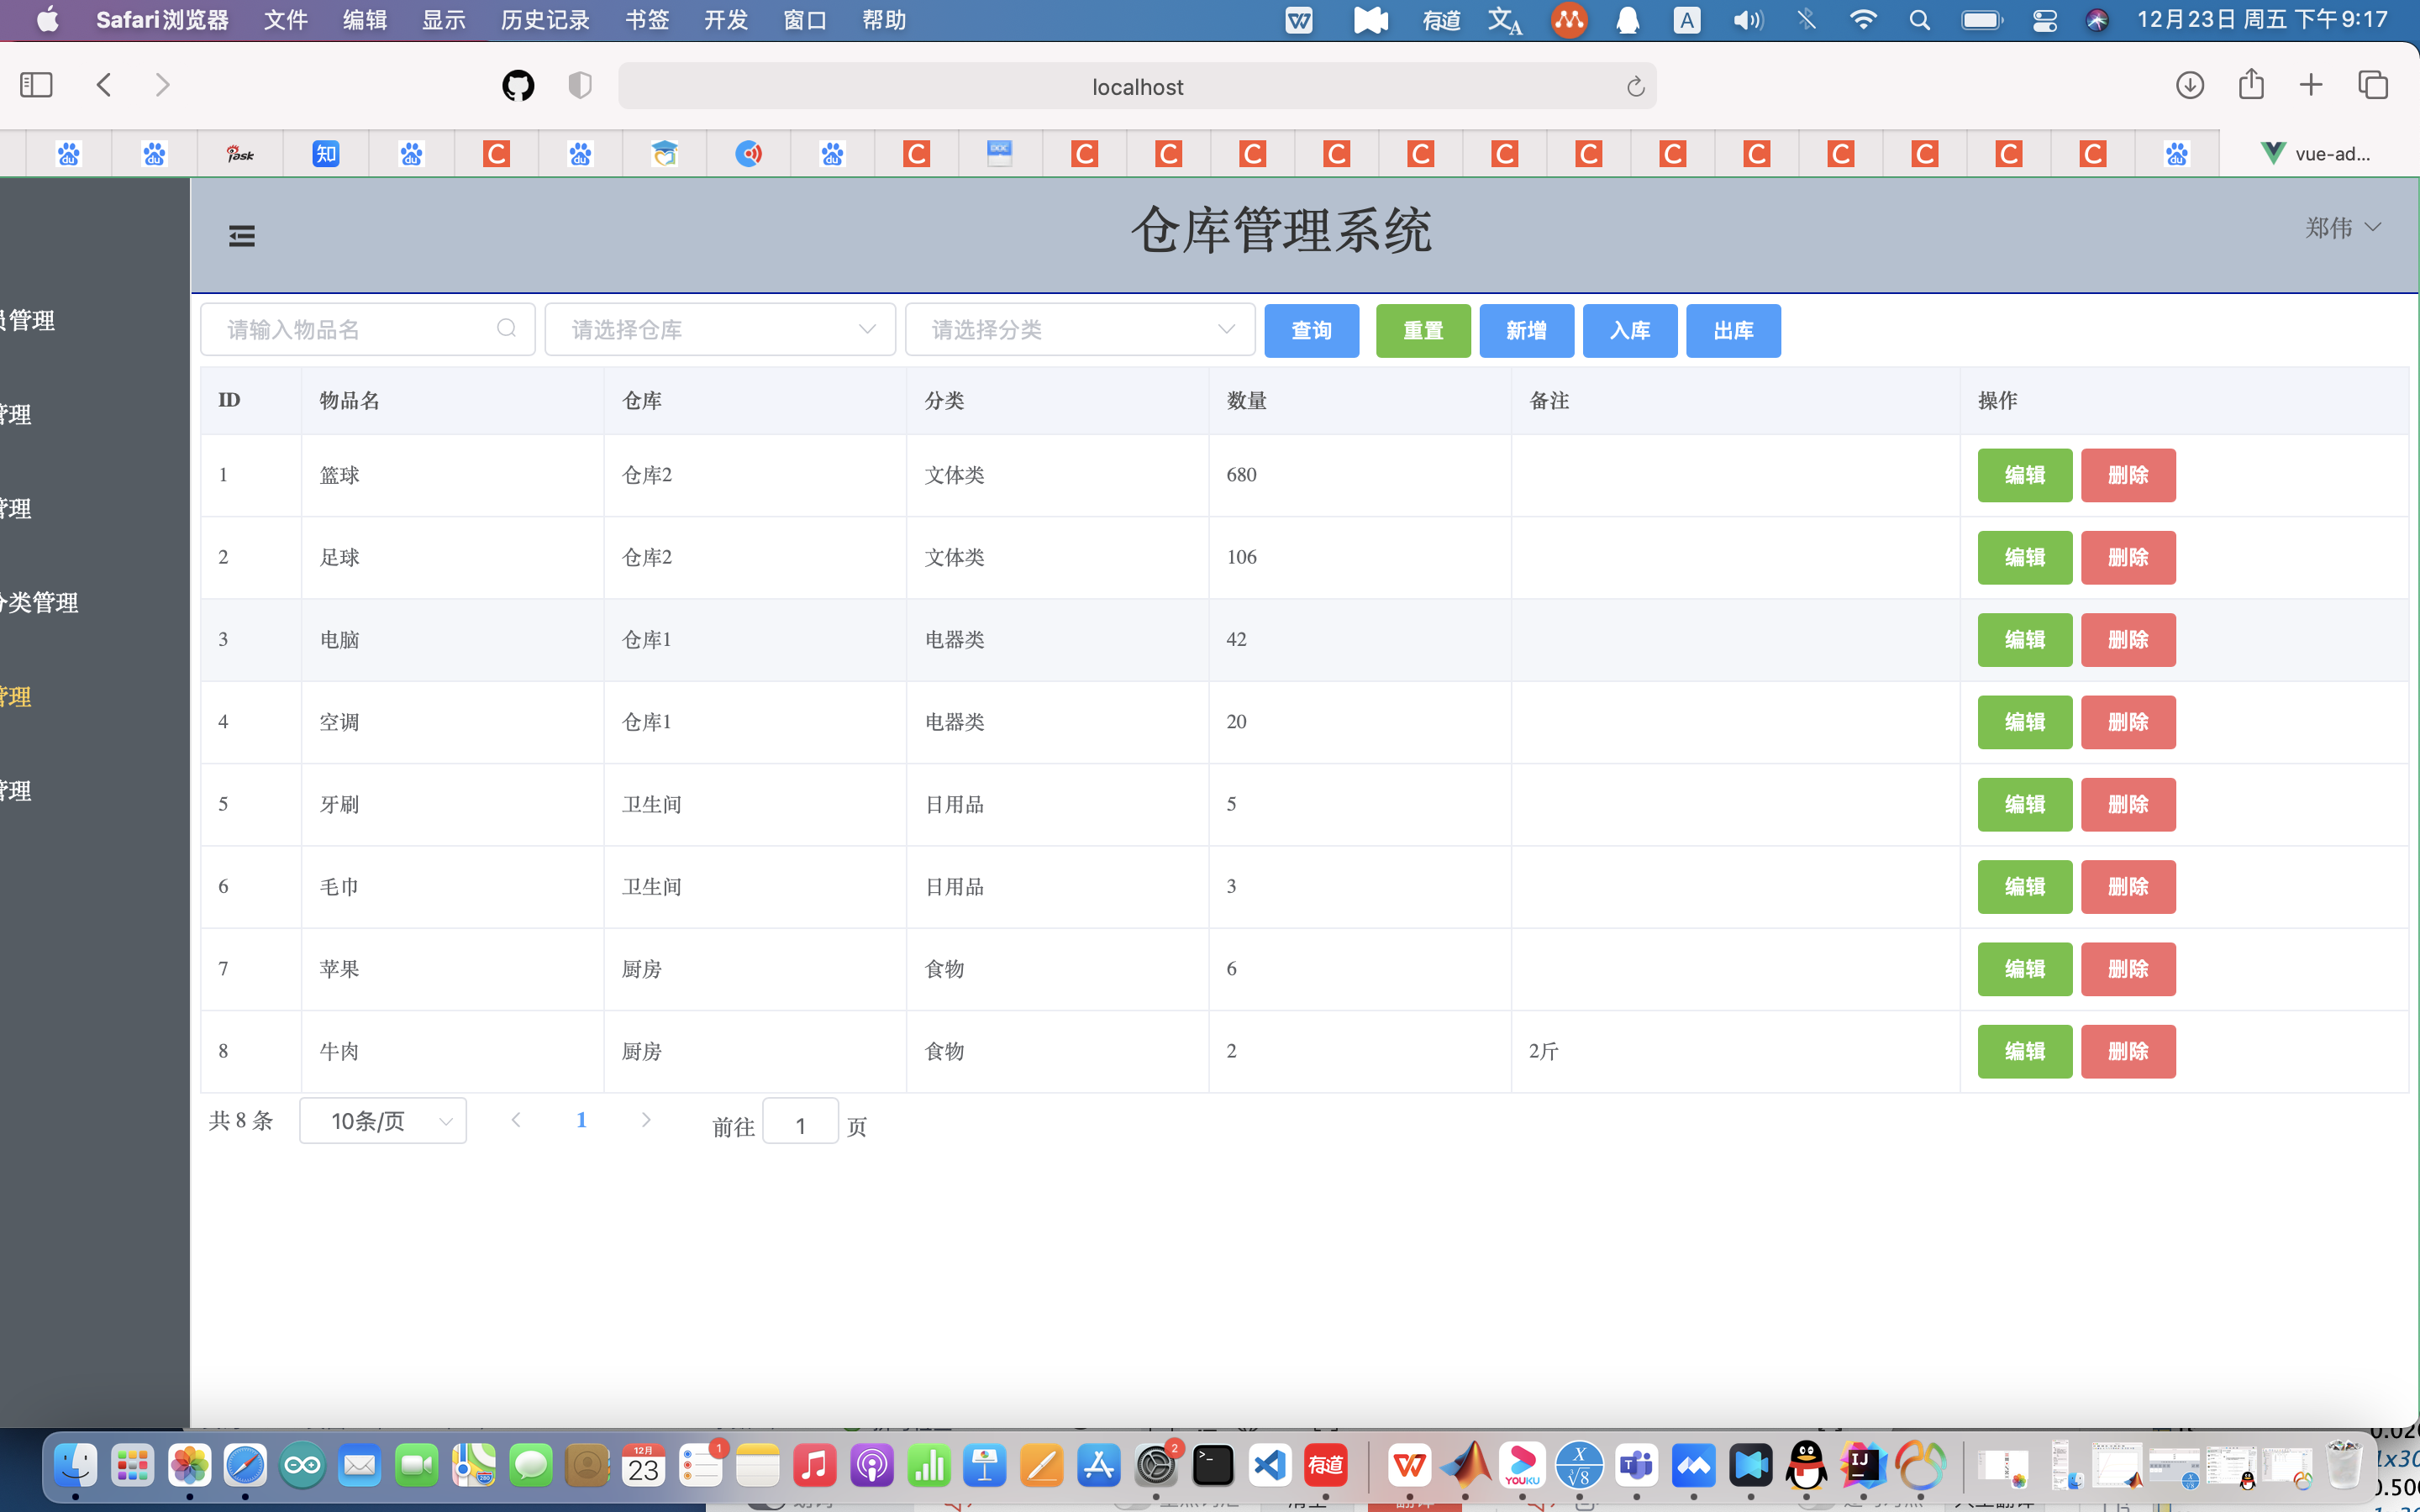Expand the 请选择分类 dropdown
Screen dimensions: 2420x1512
pos(1080,329)
